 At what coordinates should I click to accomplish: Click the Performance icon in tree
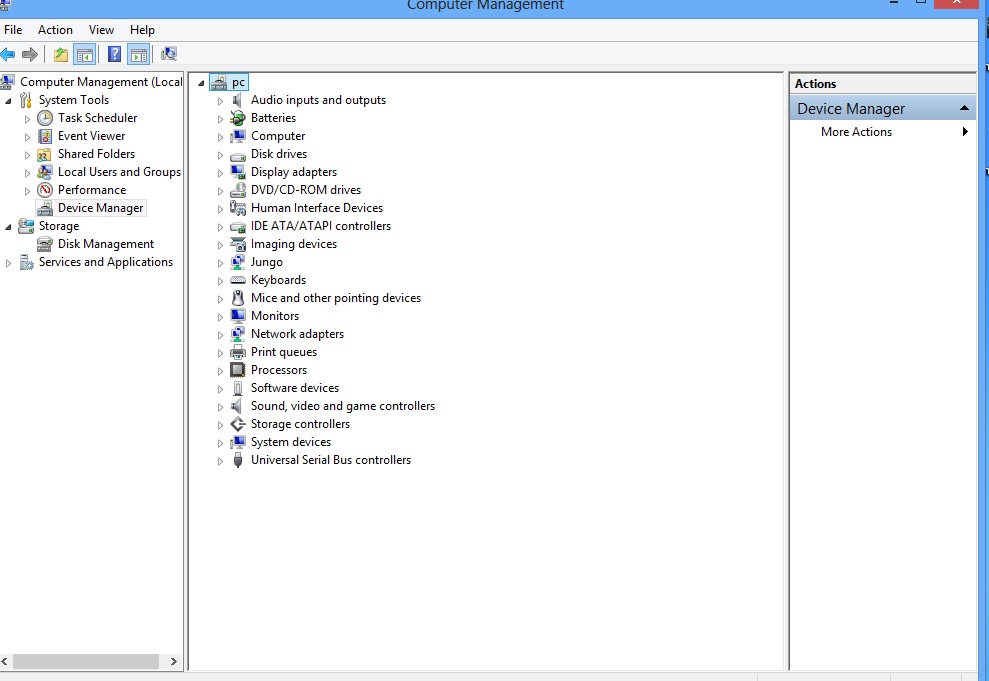click(x=45, y=190)
